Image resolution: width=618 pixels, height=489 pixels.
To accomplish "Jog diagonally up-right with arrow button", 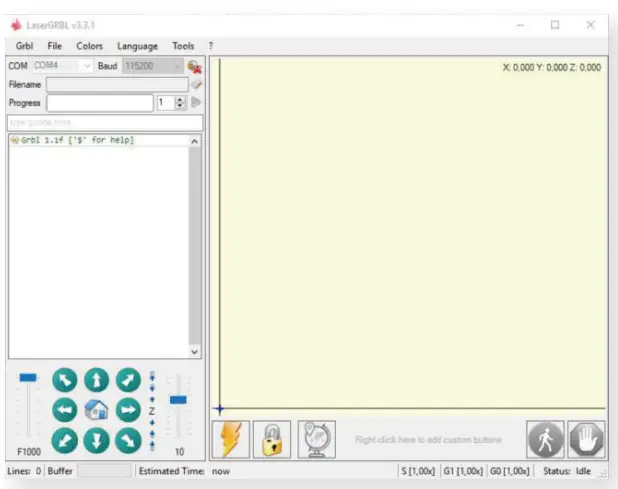I will coord(128,380).
